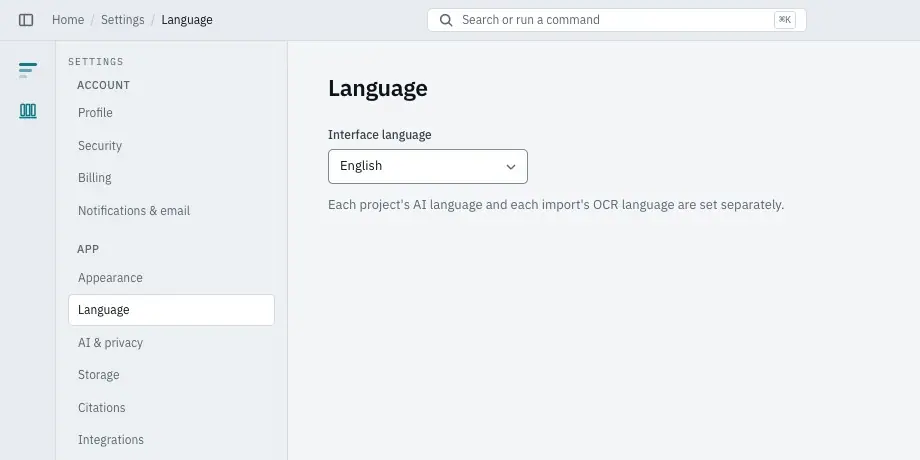This screenshot has width=920, height=460.
Task: Click the Language breadcrumb
Action: pos(187,20)
